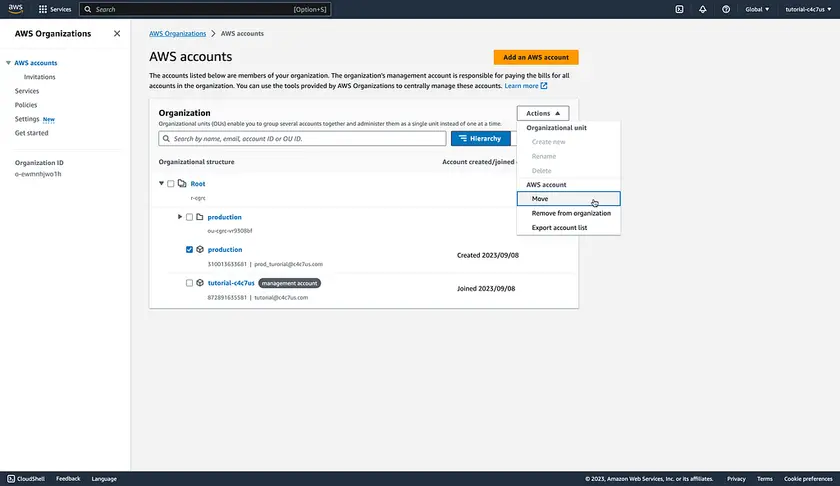Image resolution: width=840 pixels, height=486 pixels.
Task: Expand the production OU tree node
Action: (180, 216)
